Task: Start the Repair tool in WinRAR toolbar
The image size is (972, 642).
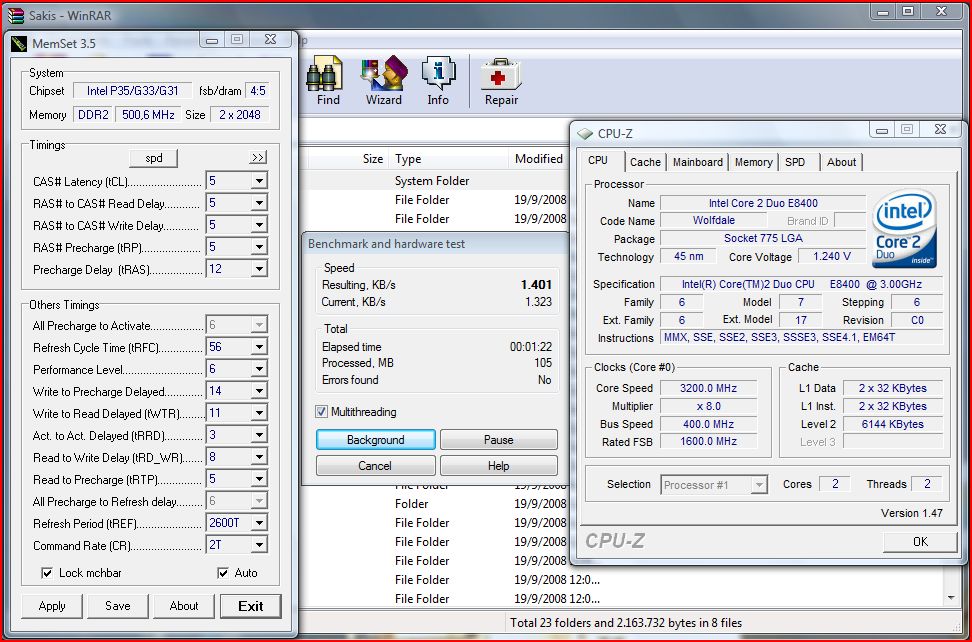Action: coord(501,81)
